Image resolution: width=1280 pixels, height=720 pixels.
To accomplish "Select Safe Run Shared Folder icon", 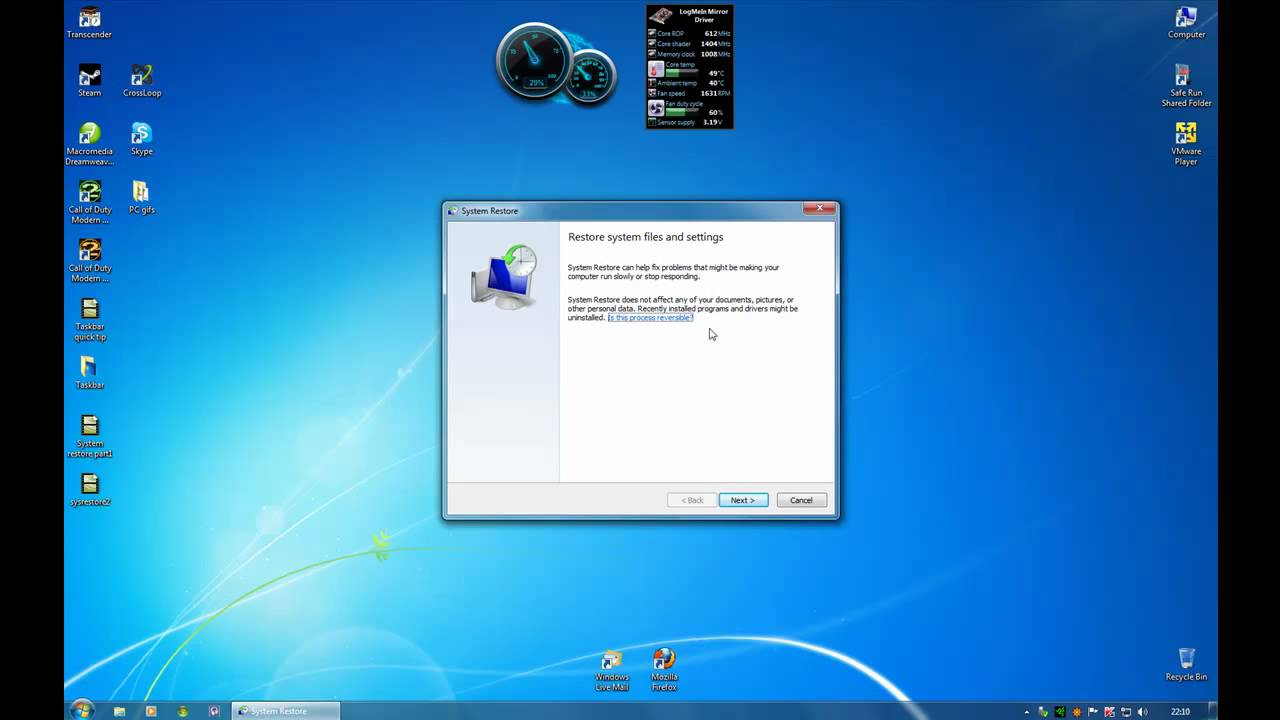I will (x=1186, y=86).
